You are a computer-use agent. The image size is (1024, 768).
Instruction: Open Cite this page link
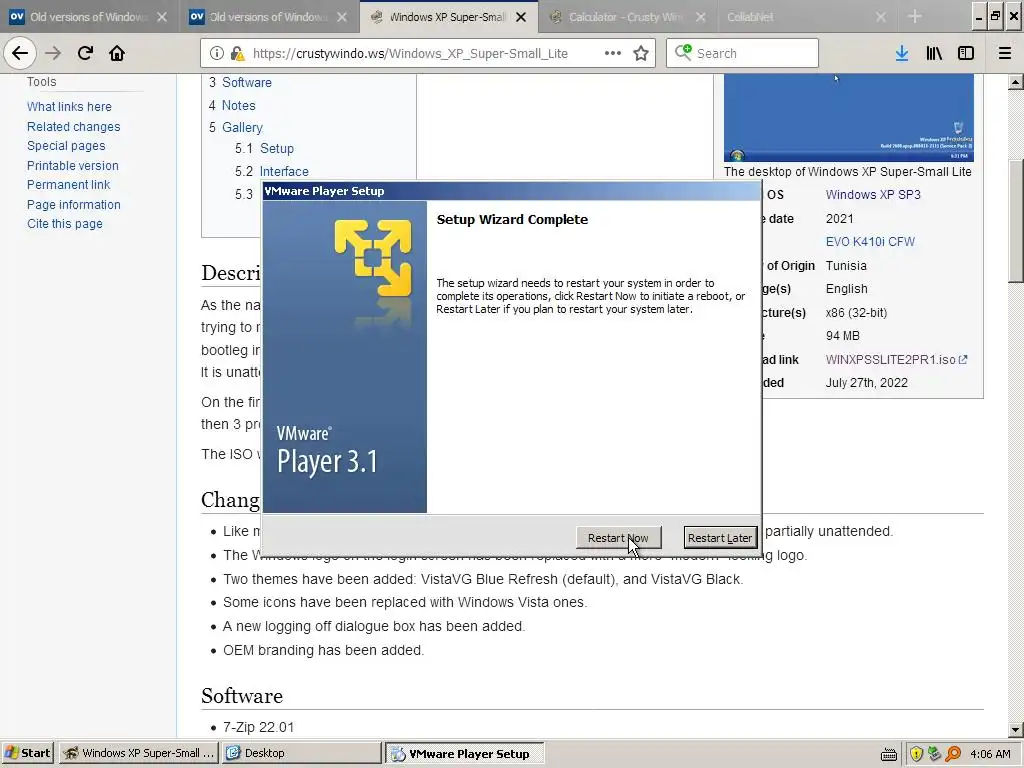[x=65, y=223]
